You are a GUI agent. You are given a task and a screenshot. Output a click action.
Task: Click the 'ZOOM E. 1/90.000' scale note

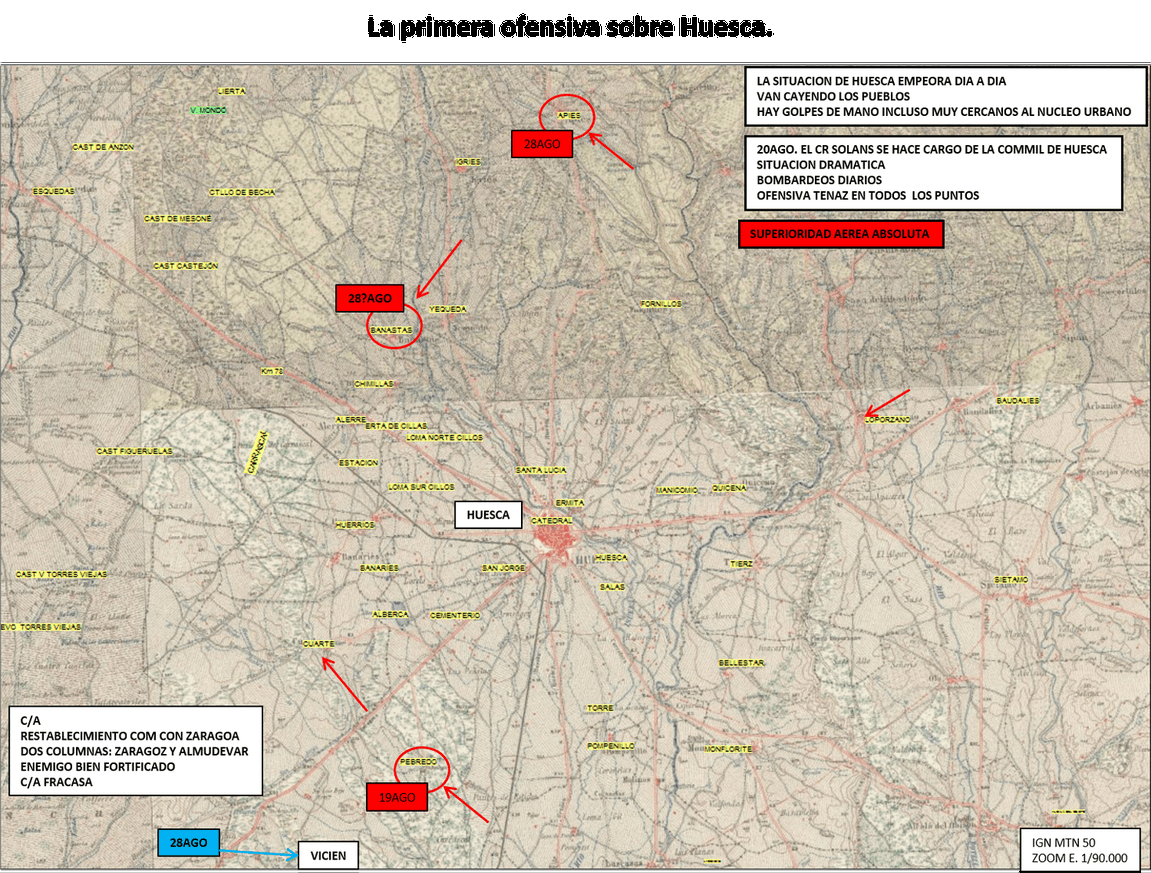(x=1079, y=858)
